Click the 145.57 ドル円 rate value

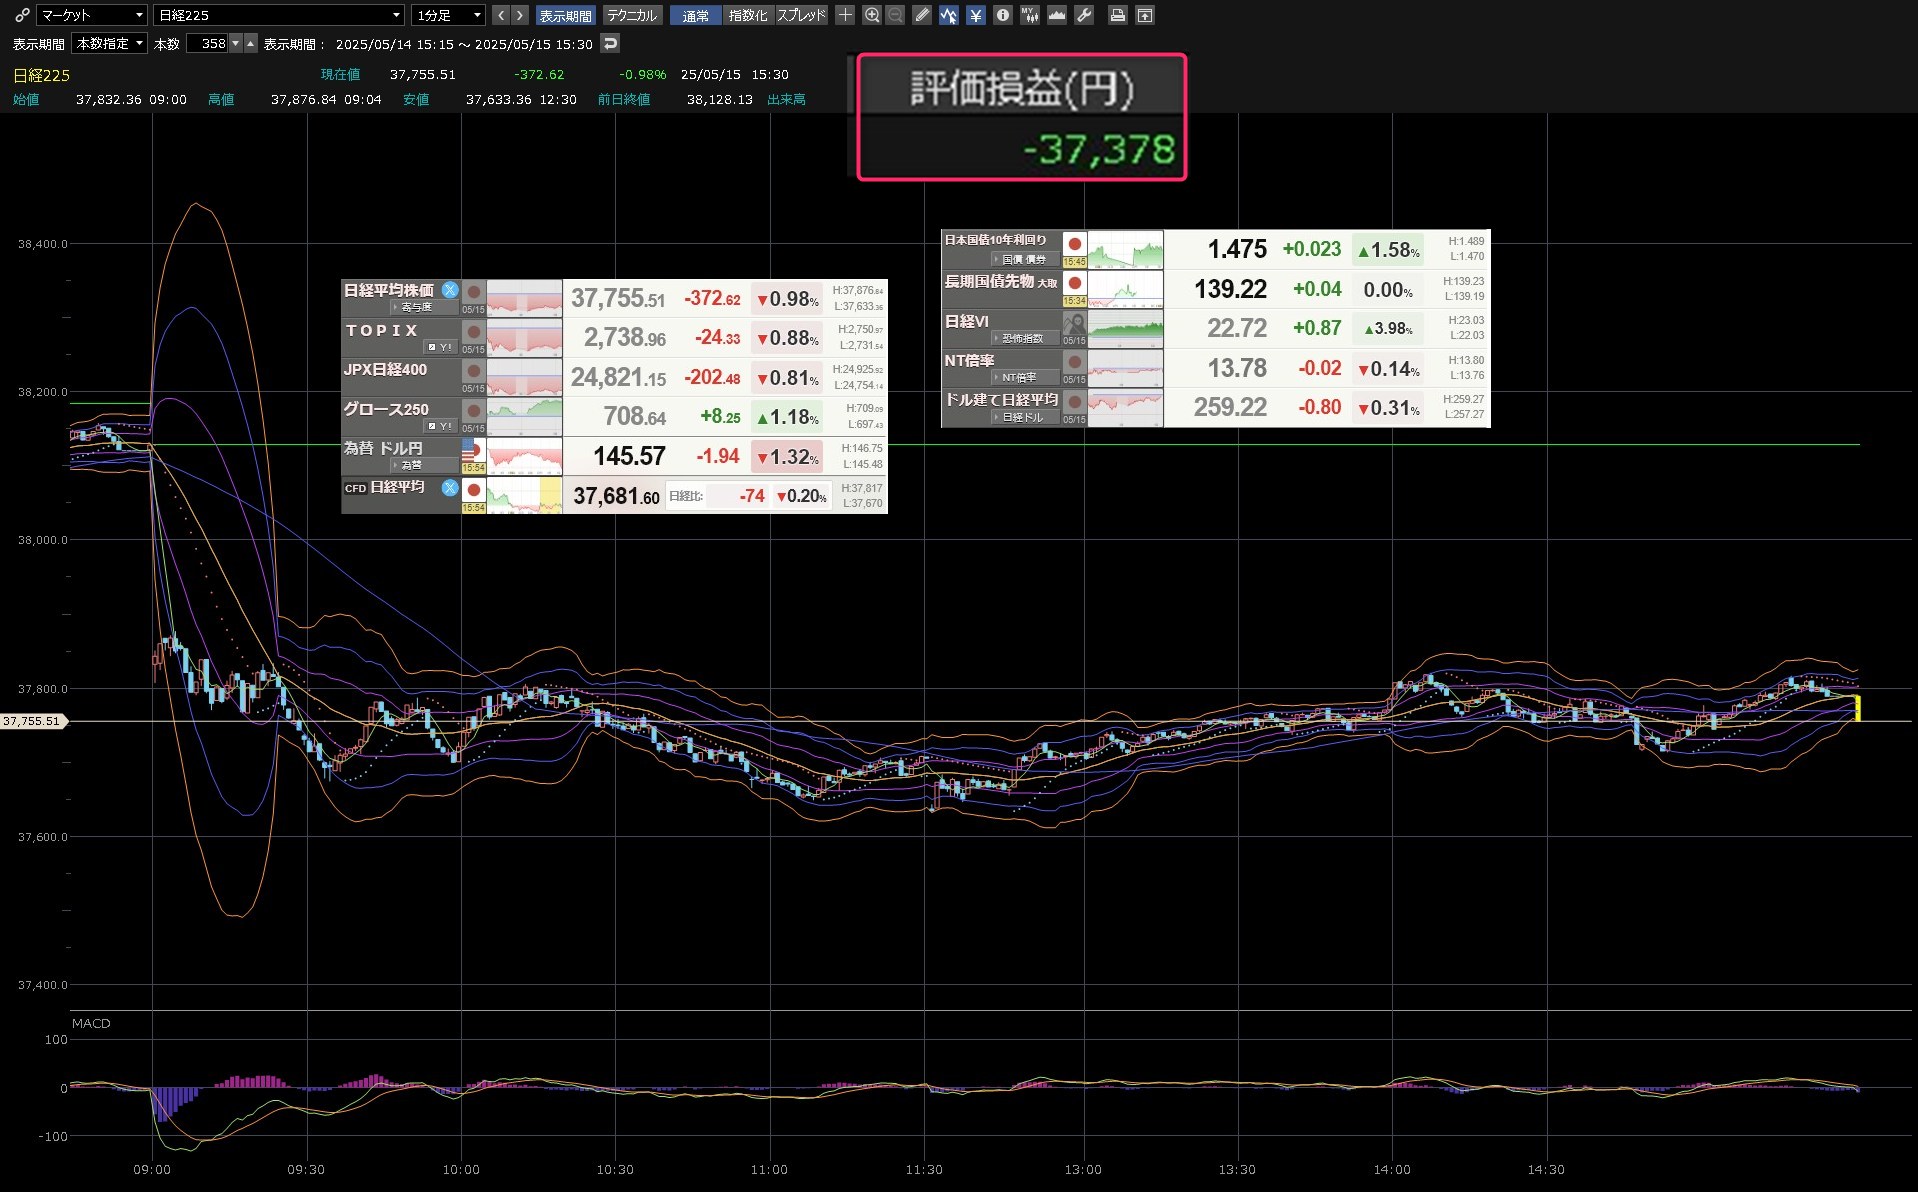[629, 456]
